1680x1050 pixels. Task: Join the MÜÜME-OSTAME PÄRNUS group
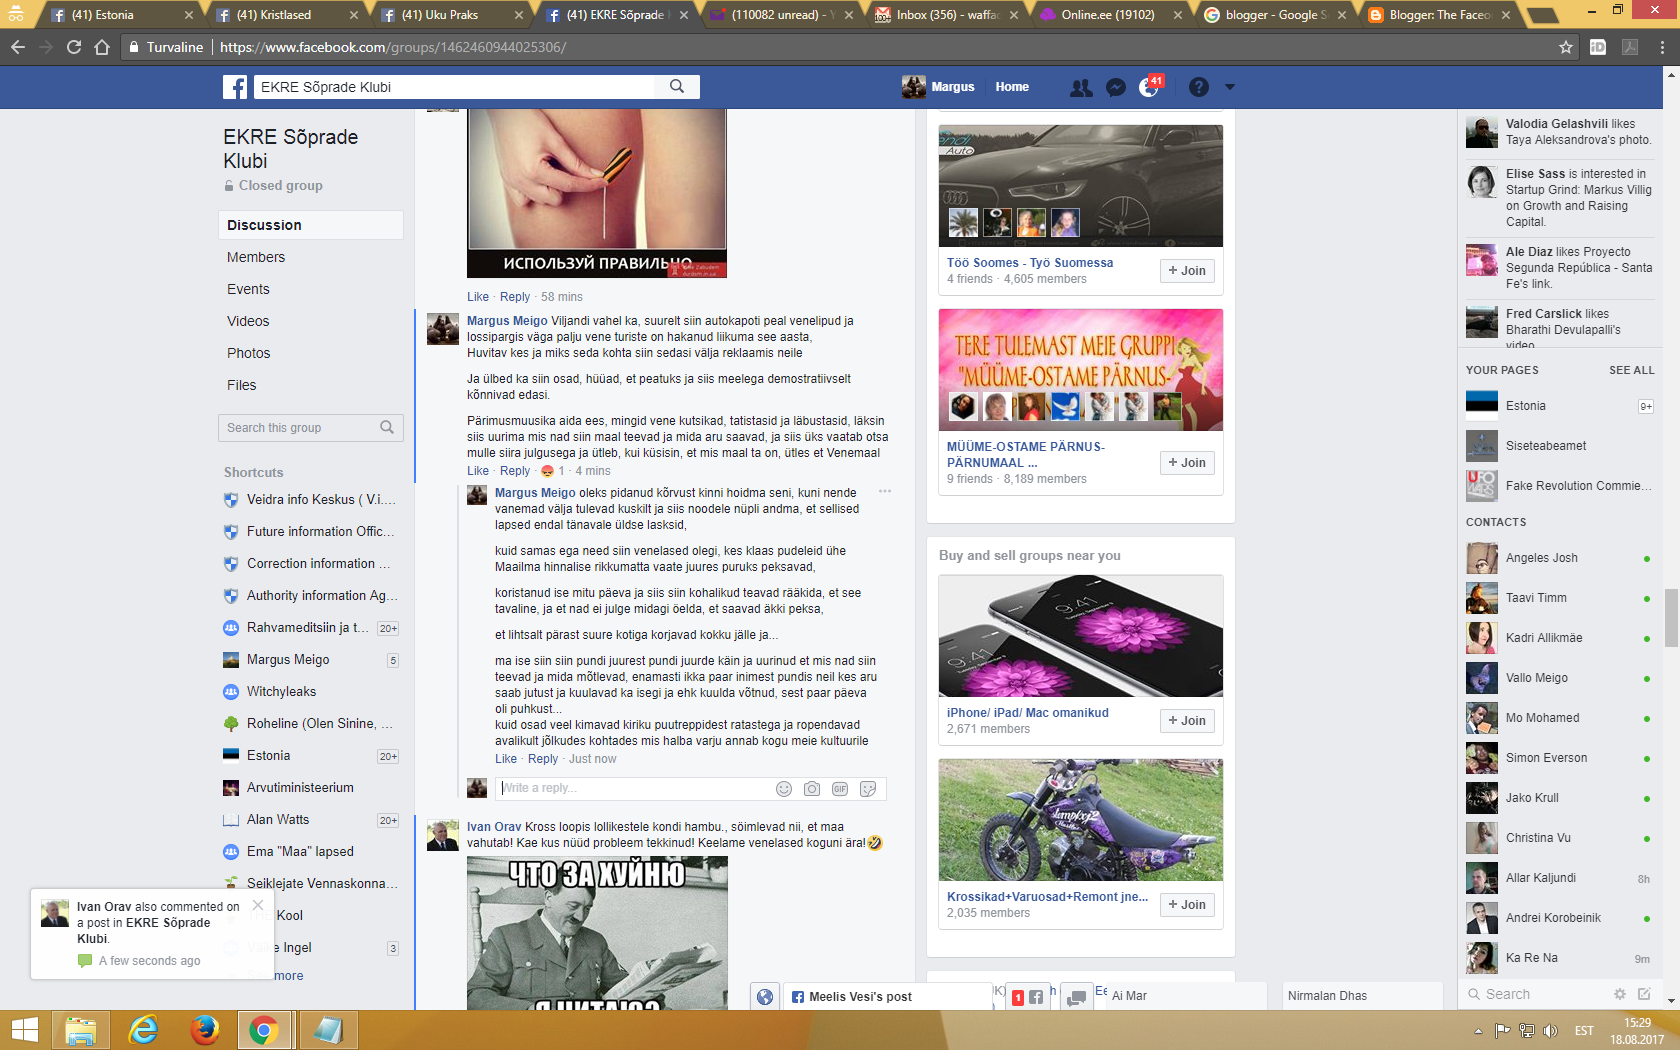tap(1187, 463)
